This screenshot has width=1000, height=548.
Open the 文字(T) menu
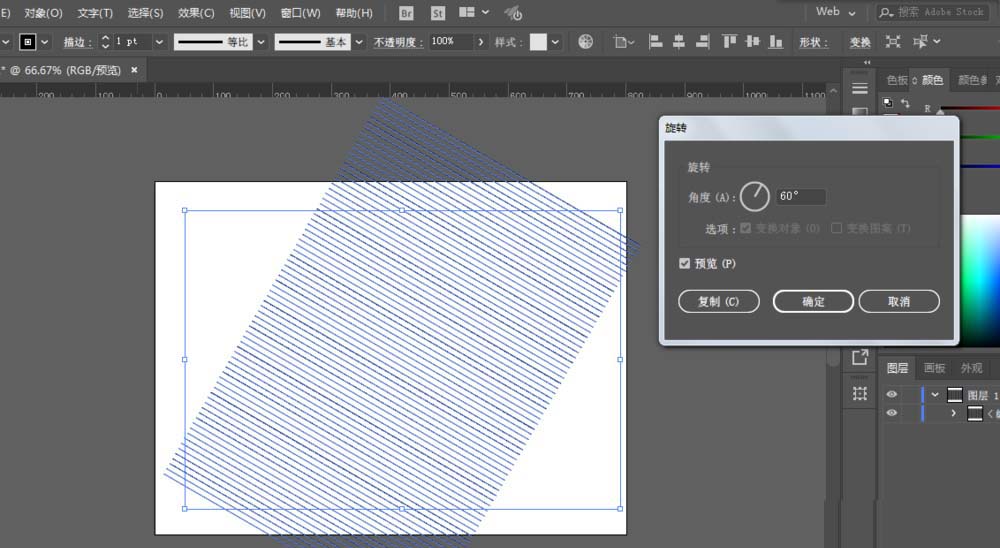(x=95, y=13)
